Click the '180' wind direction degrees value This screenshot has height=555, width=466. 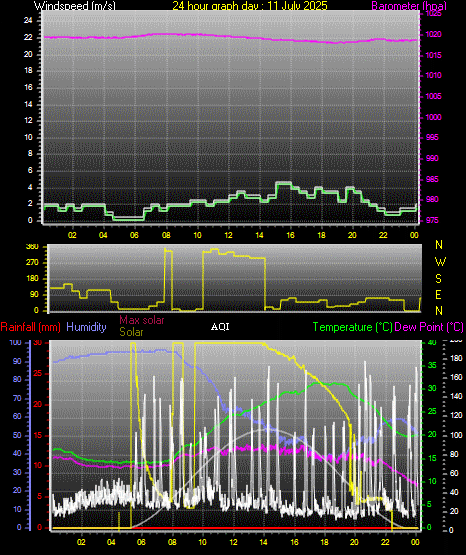coord(32,279)
